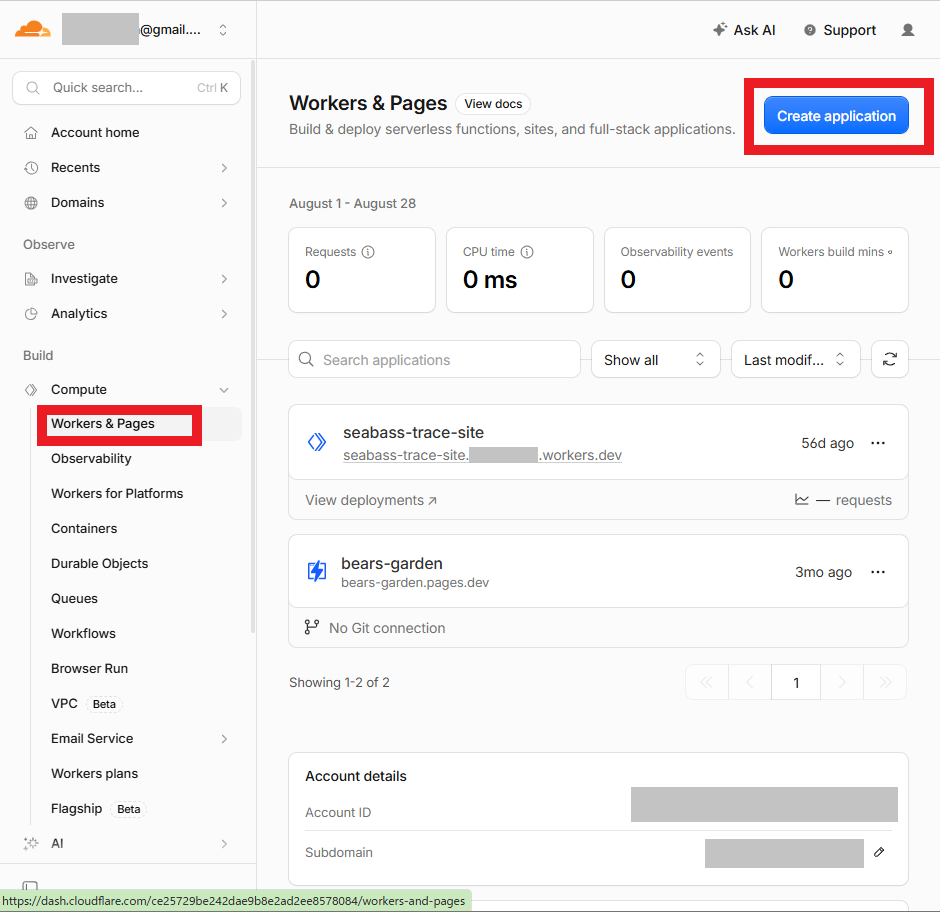Open Workers plans page
Image resolution: width=940 pixels, height=912 pixels.
94,773
